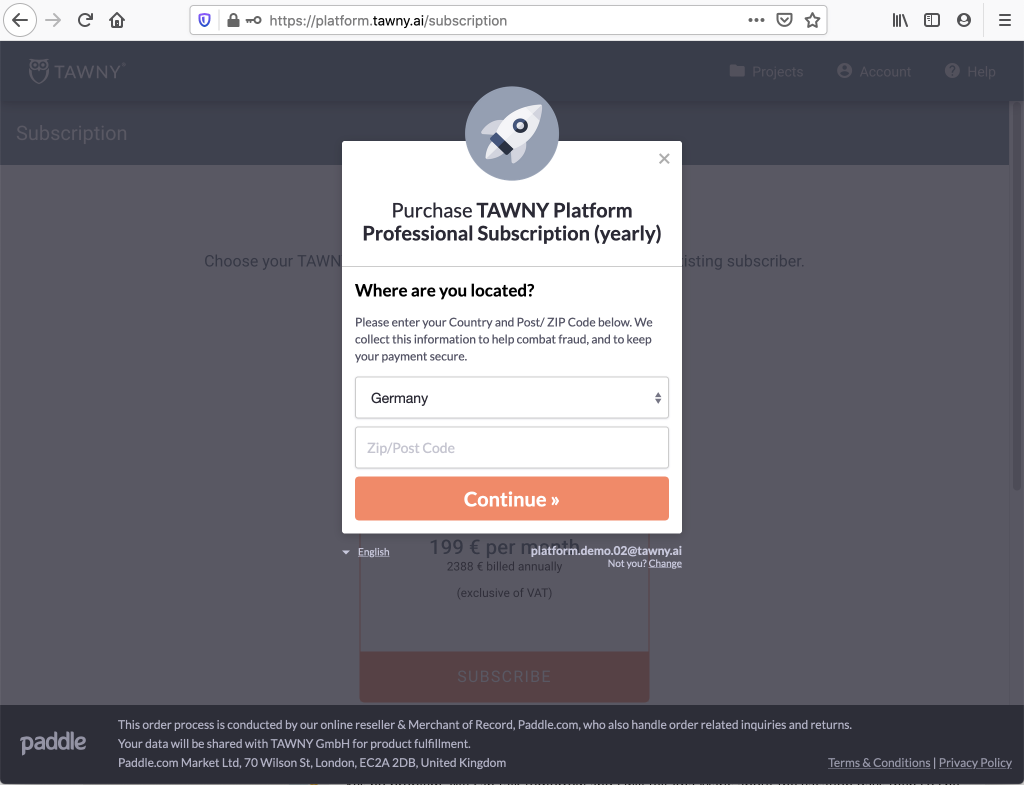
Task: Close the purchase dialog with X
Action: [664, 159]
